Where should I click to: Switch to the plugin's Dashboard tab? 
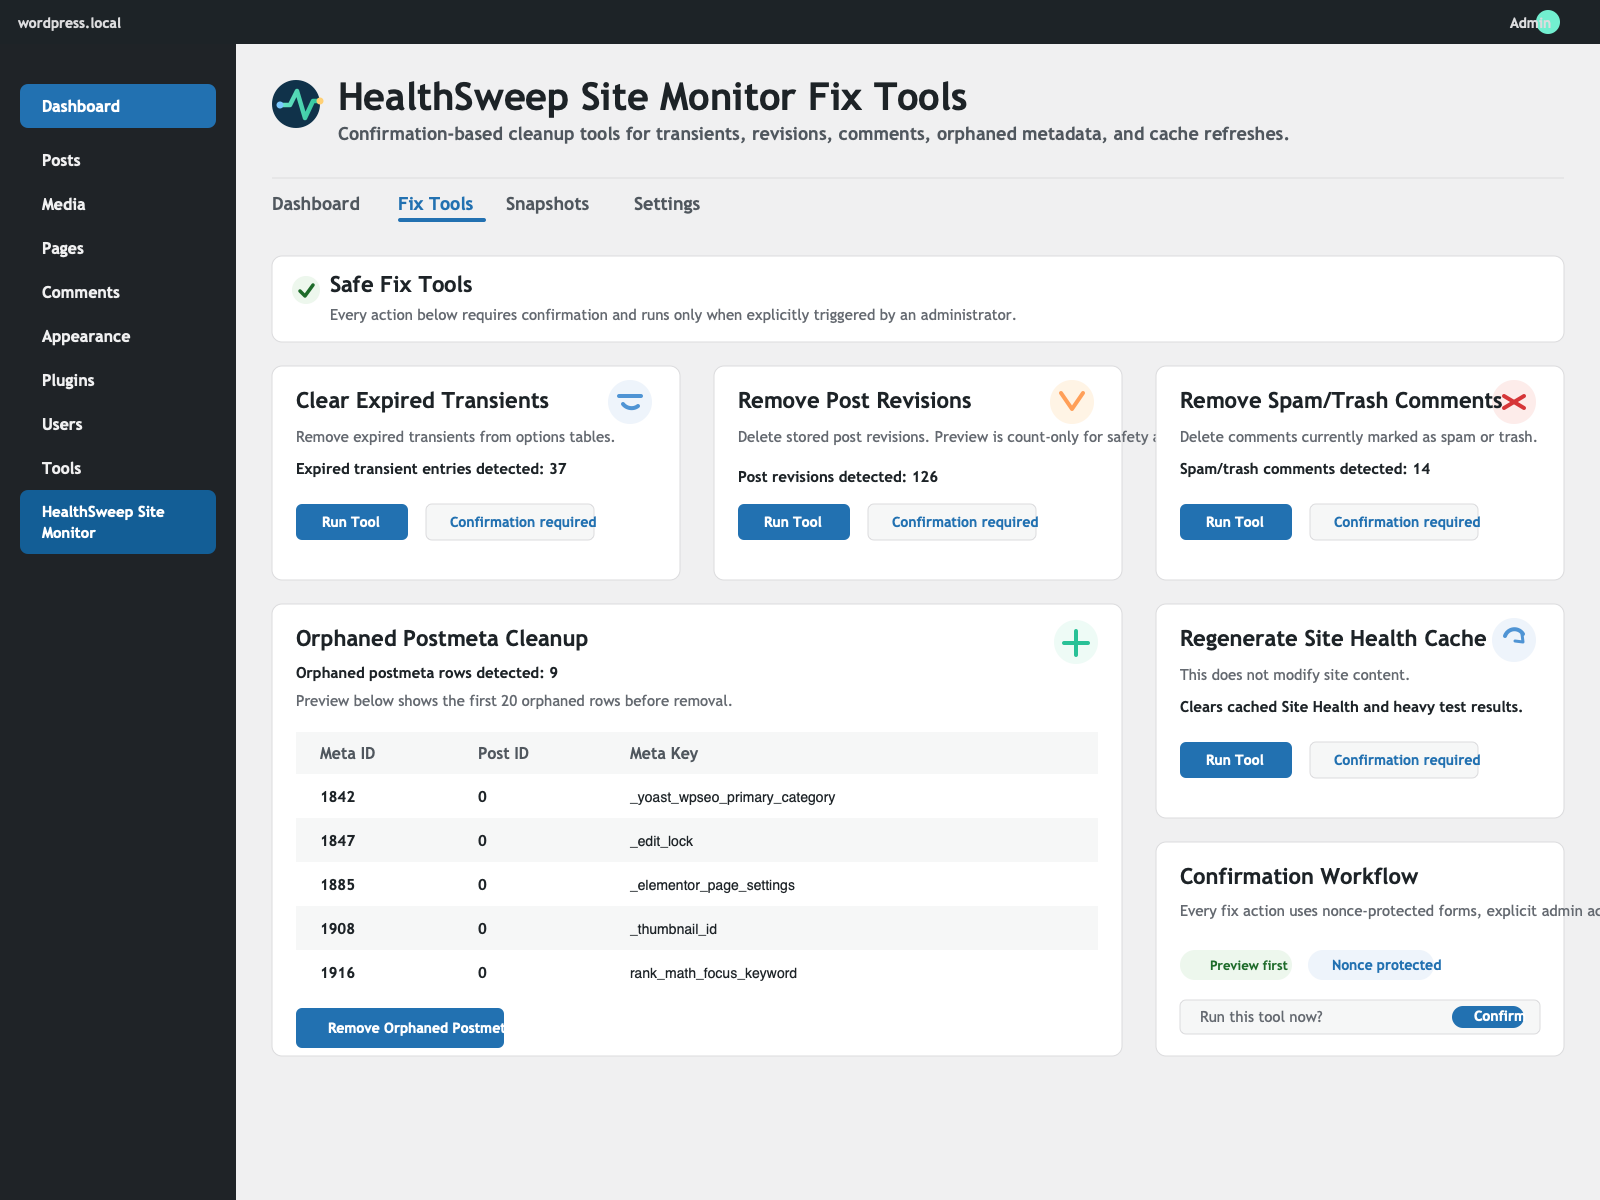pyautogui.click(x=316, y=204)
